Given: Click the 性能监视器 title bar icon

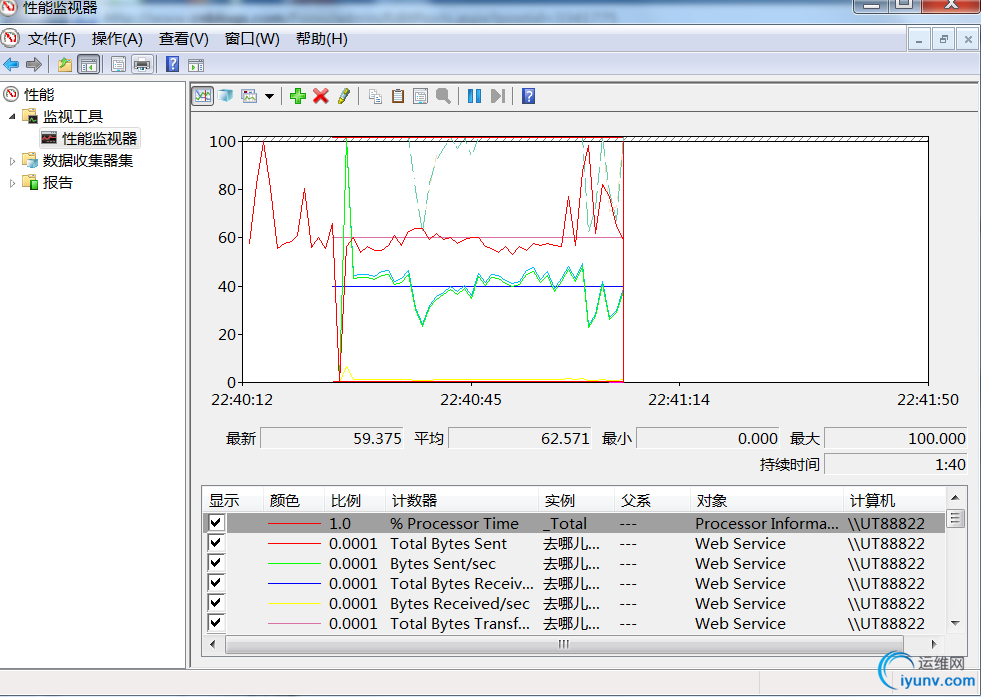Looking at the screenshot, I should [x=8, y=7].
